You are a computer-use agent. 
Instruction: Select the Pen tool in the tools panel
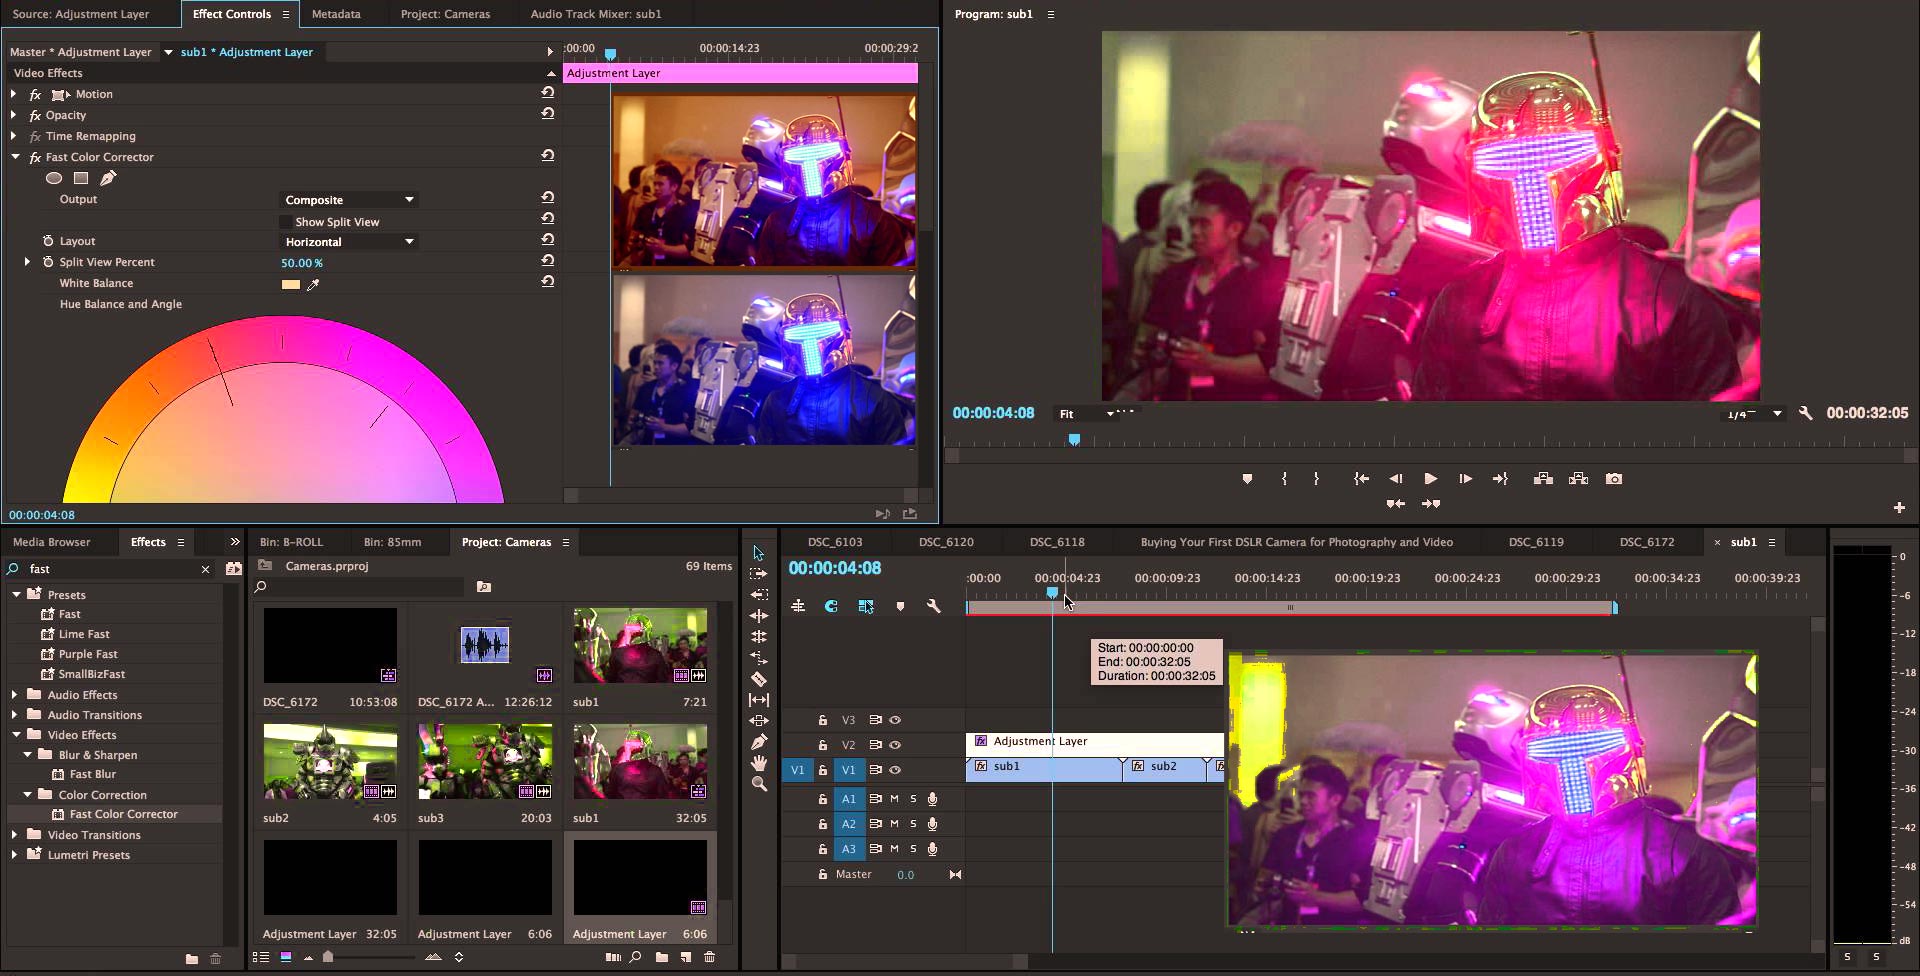(759, 742)
